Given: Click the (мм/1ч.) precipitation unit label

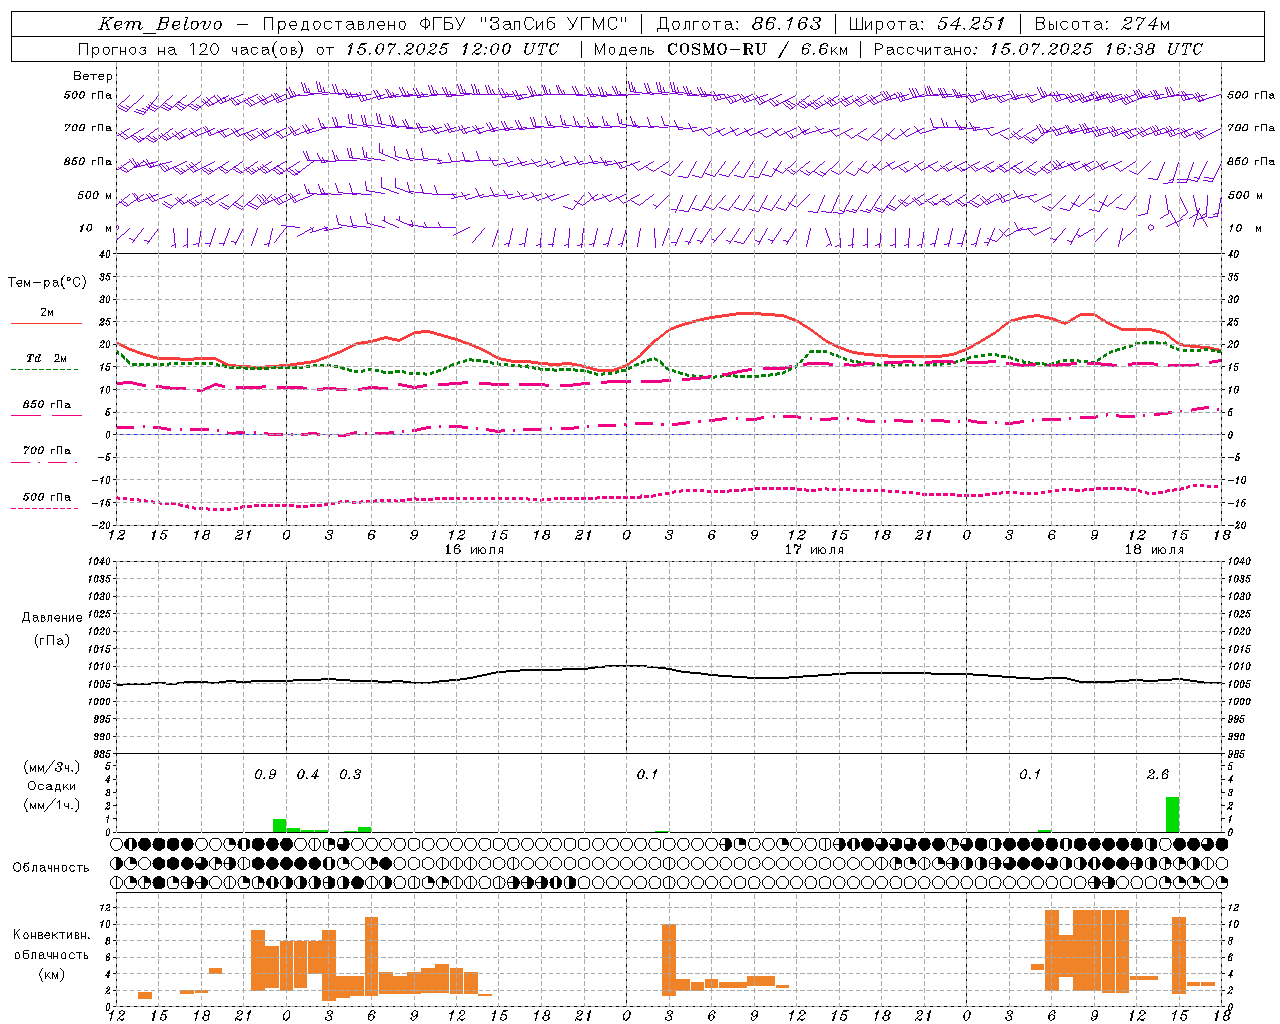Looking at the screenshot, I should pos(51,805).
